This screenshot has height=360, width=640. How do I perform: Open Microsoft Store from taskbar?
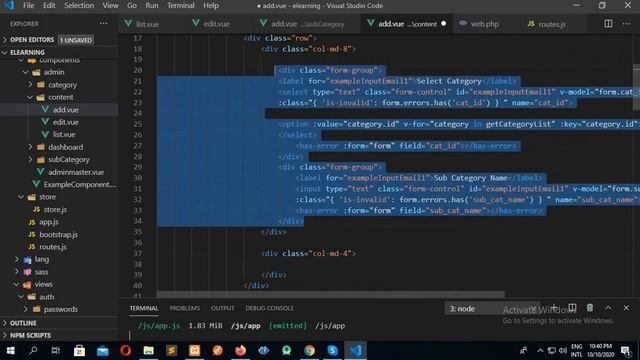coord(79,351)
